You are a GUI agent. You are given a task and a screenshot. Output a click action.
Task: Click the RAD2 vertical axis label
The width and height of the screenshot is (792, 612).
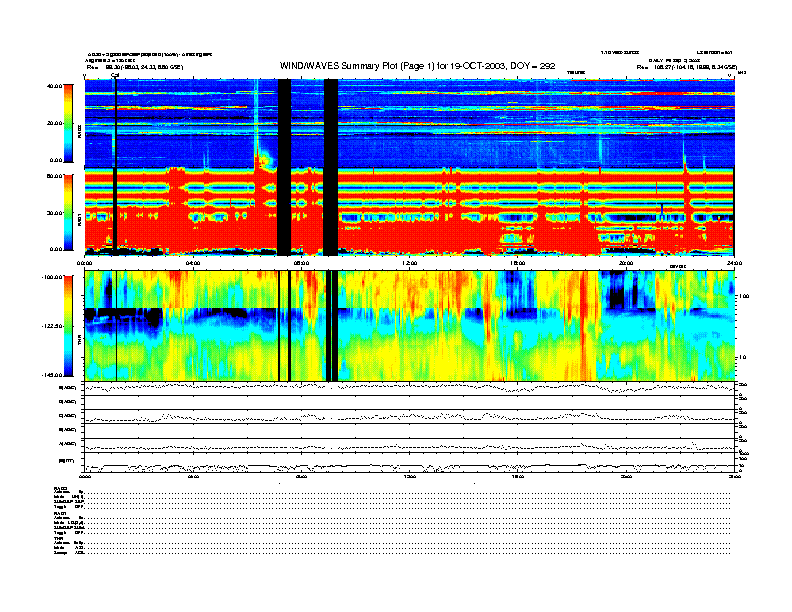coord(79,132)
